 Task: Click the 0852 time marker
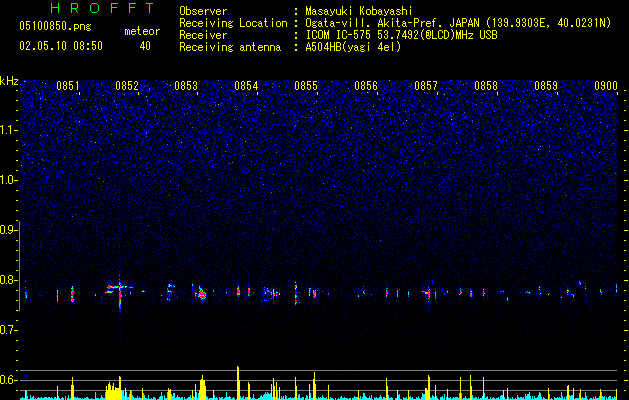coord(127,86)
